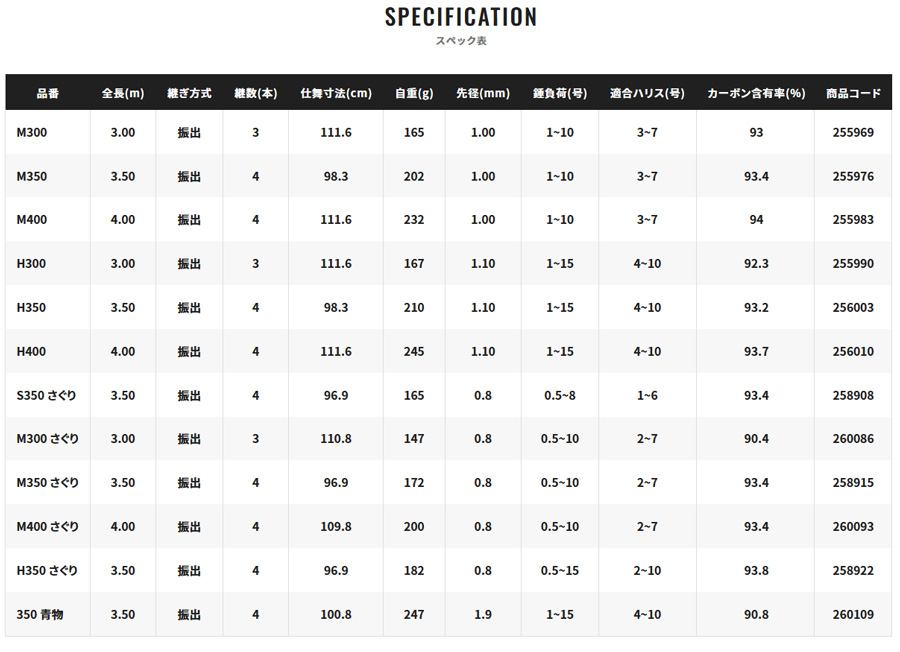
Task: Click the 先径(mm) column header
Action: coord(483,93)
